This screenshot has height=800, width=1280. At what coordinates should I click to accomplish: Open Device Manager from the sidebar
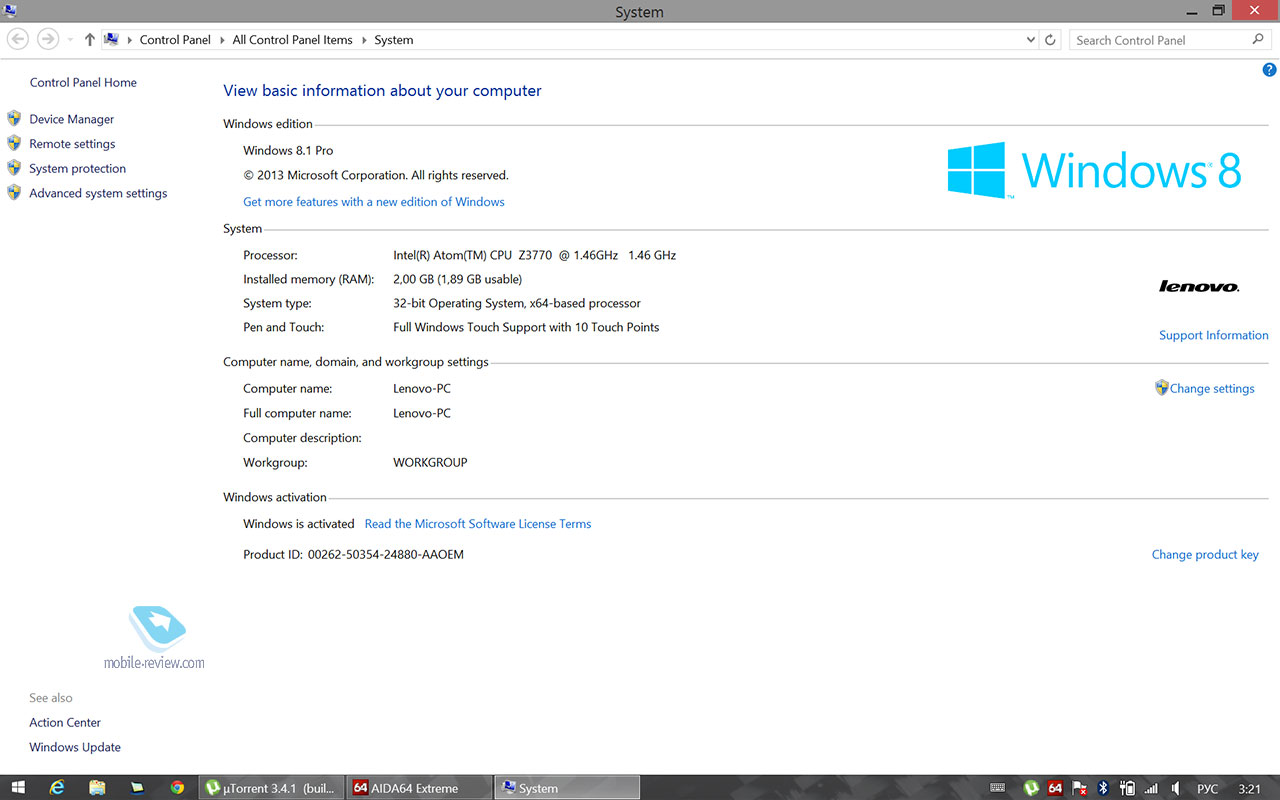pos(71,119)
